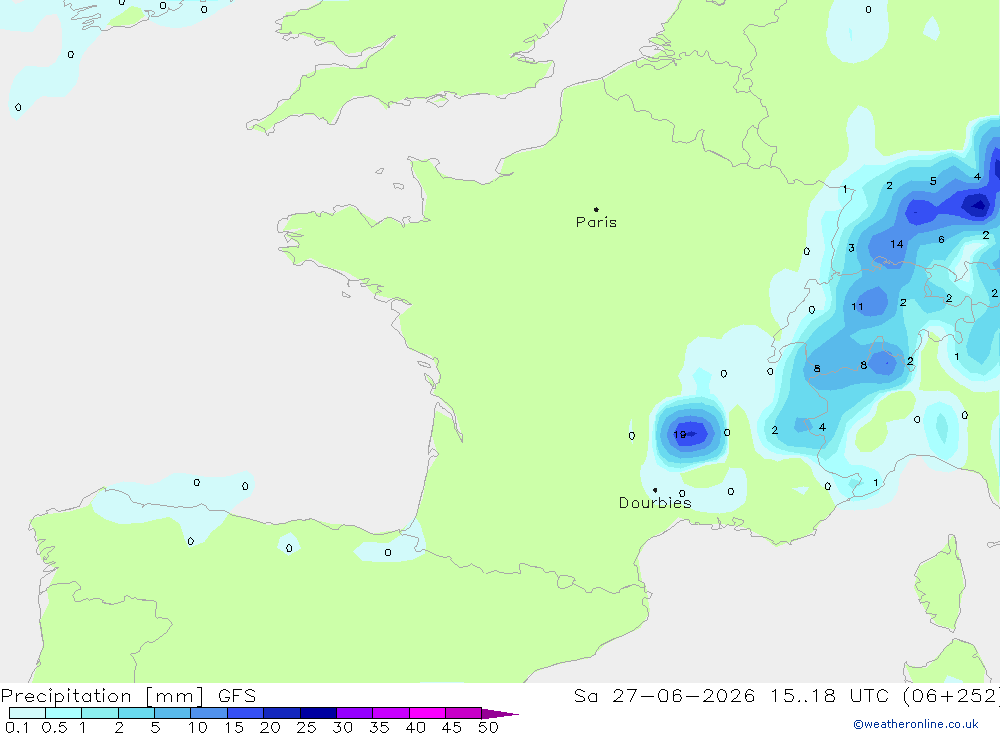
Task: Click the '50' legend scale label
Action: coord(488,727)
